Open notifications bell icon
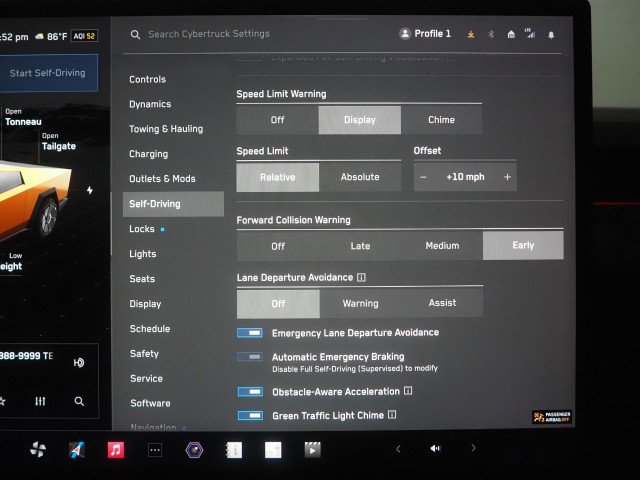 pos(551,35)
